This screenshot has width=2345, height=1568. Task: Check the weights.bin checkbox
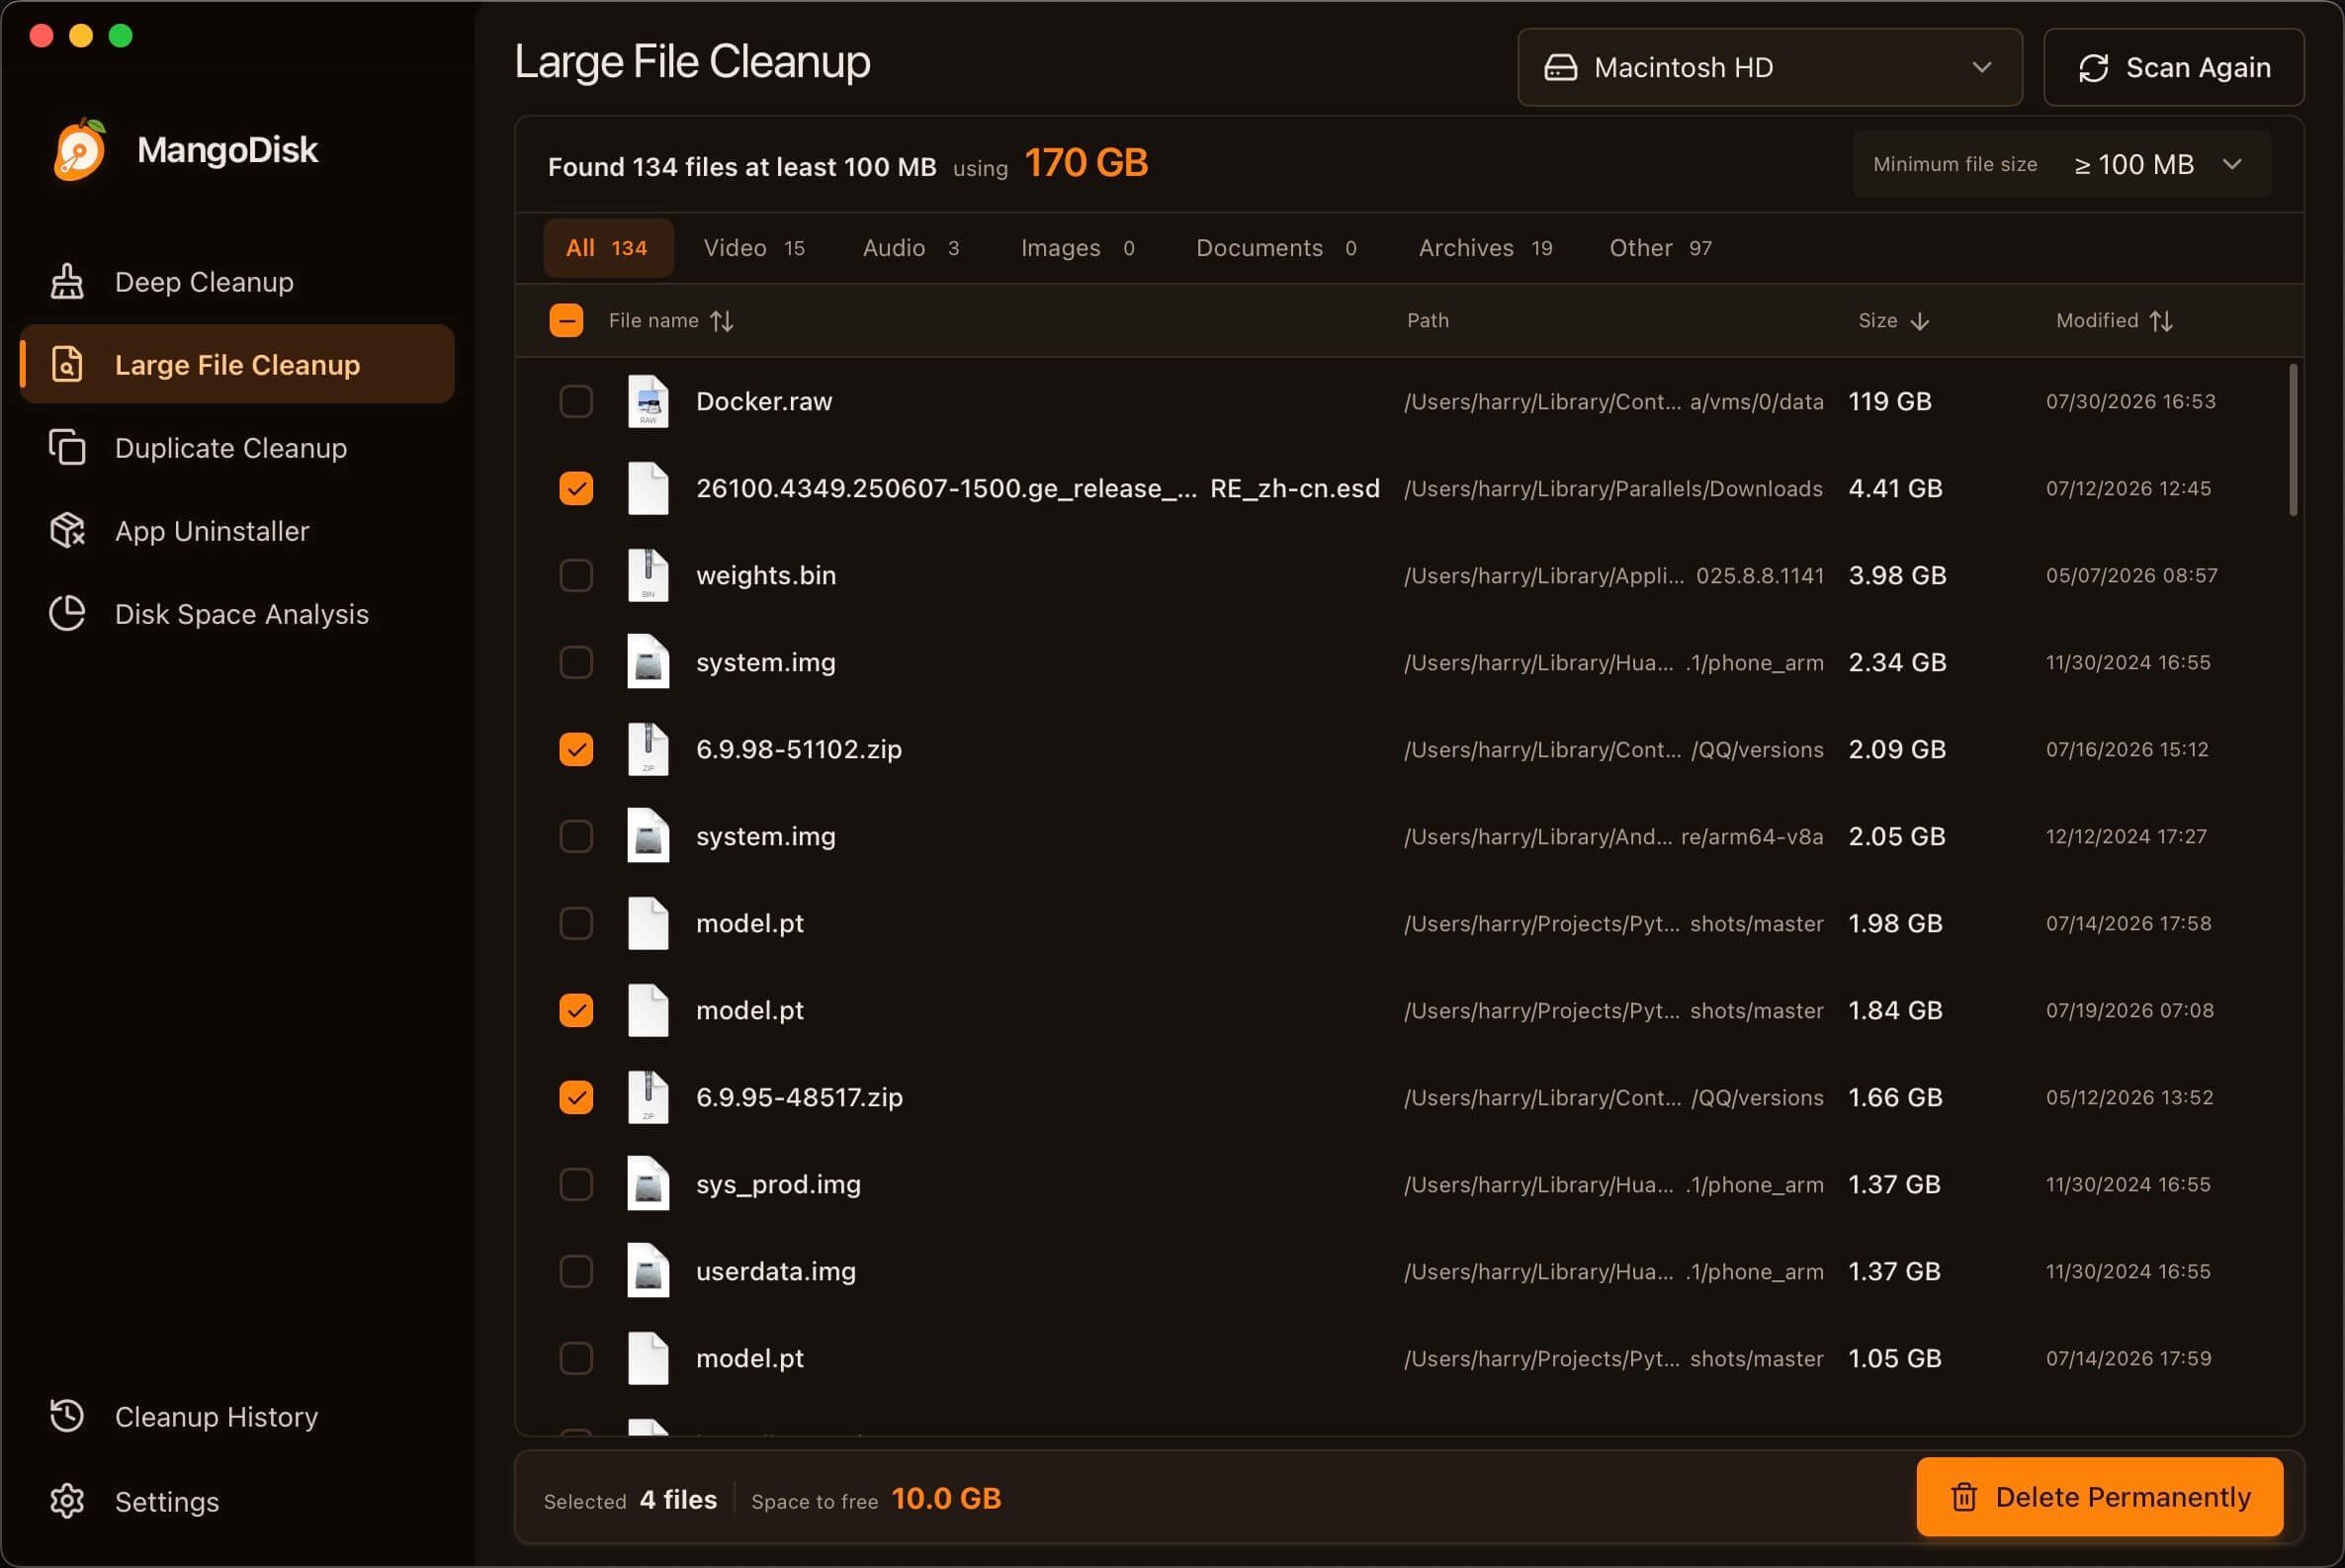[576, 575]
